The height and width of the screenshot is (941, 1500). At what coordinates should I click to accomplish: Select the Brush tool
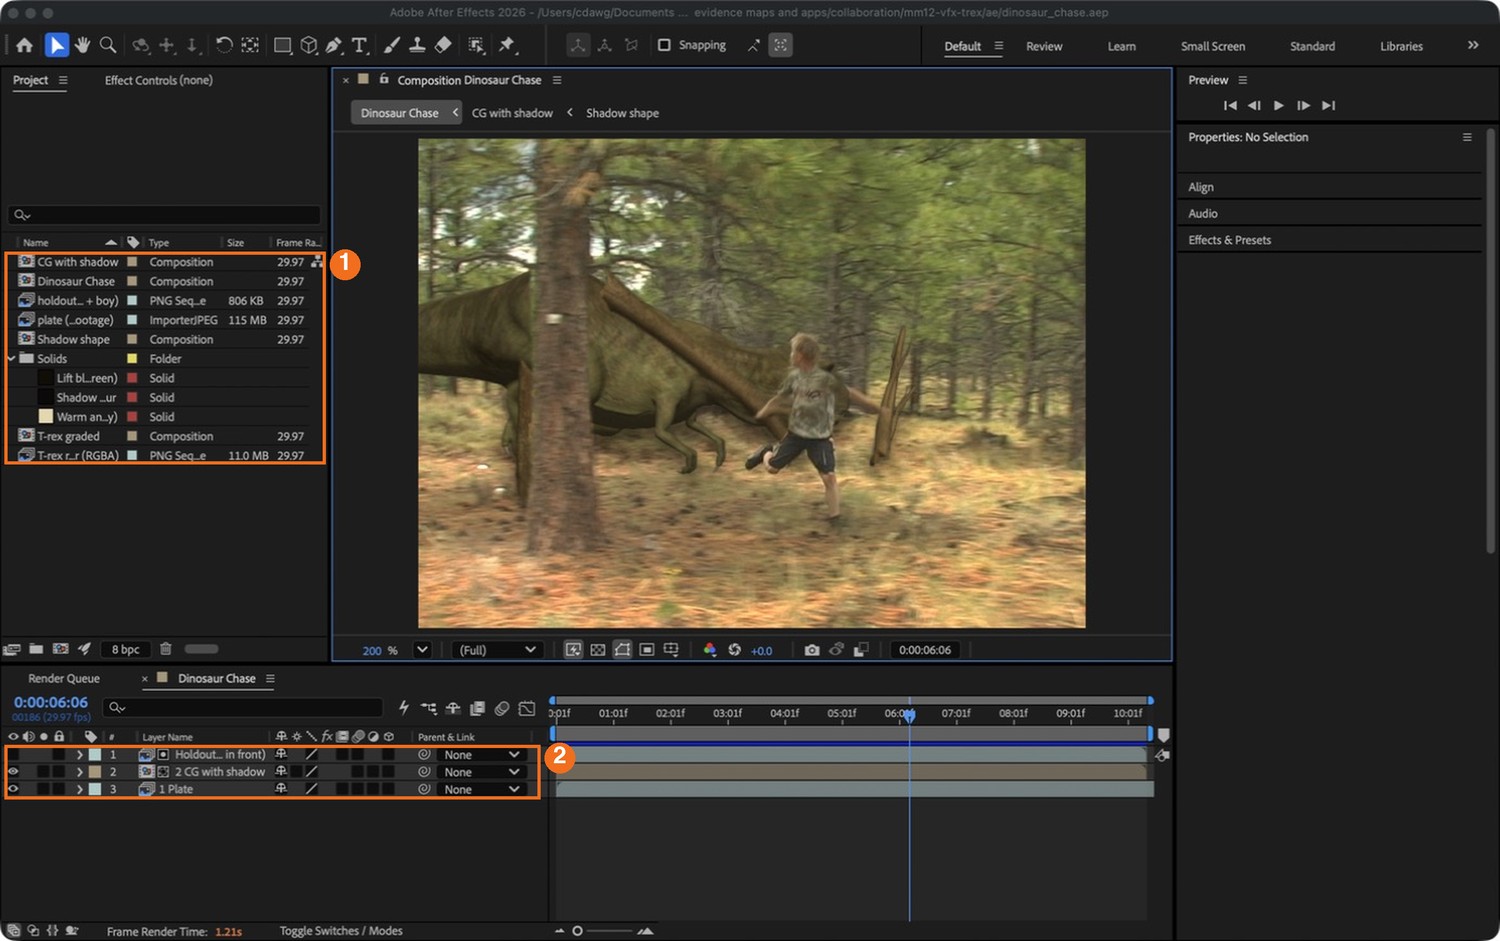pos(392,45)
